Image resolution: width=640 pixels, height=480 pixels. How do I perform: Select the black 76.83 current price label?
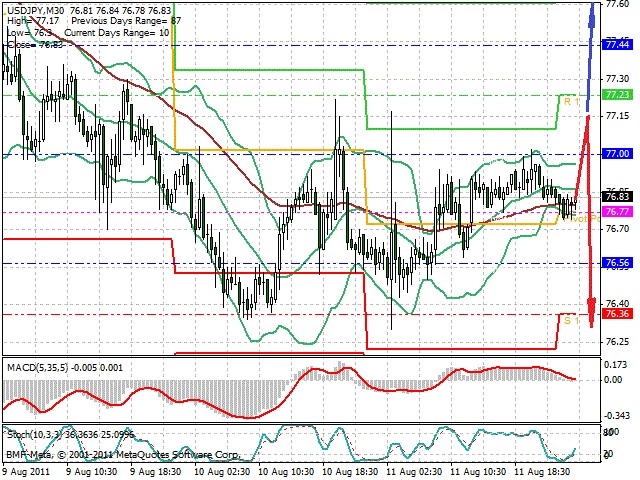618,197
